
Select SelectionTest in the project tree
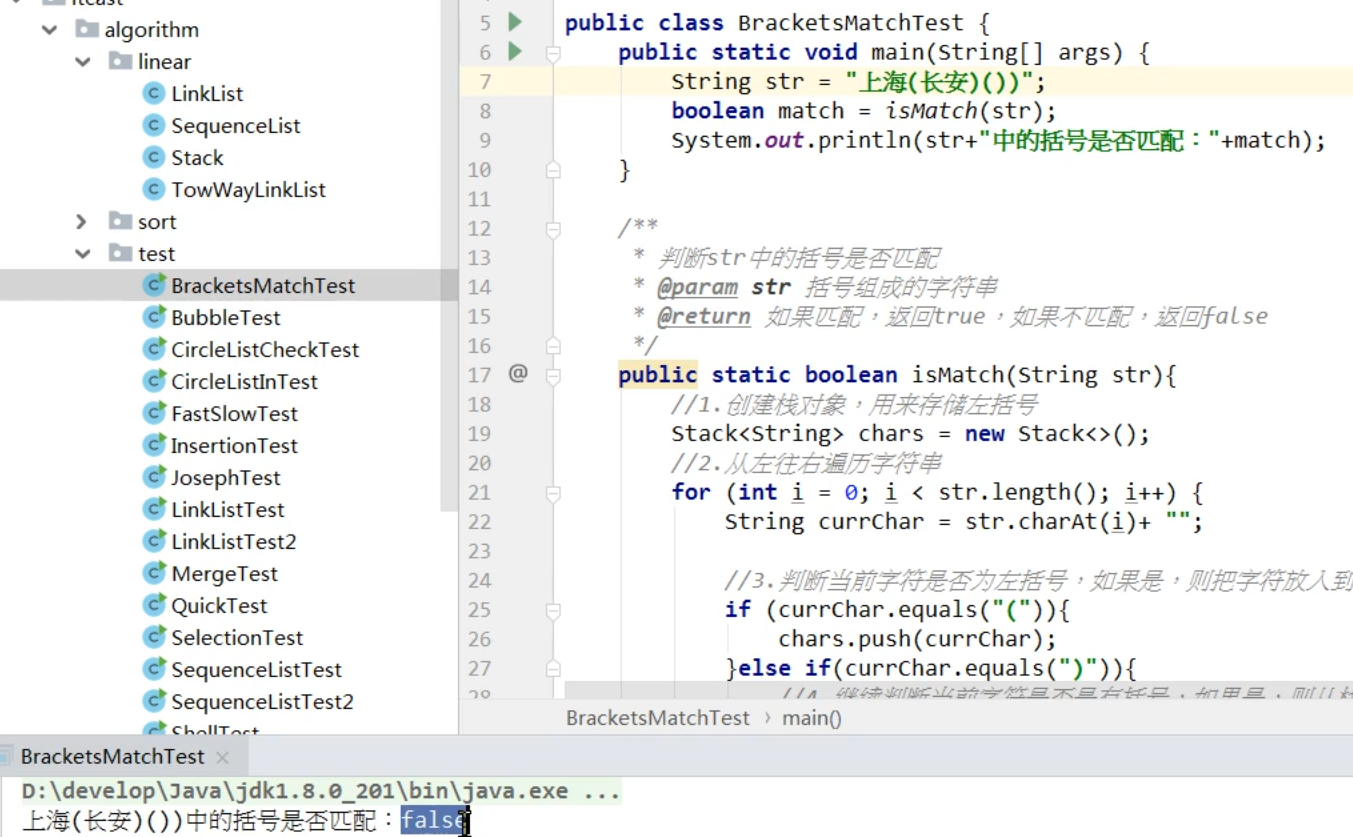(237, 637)
